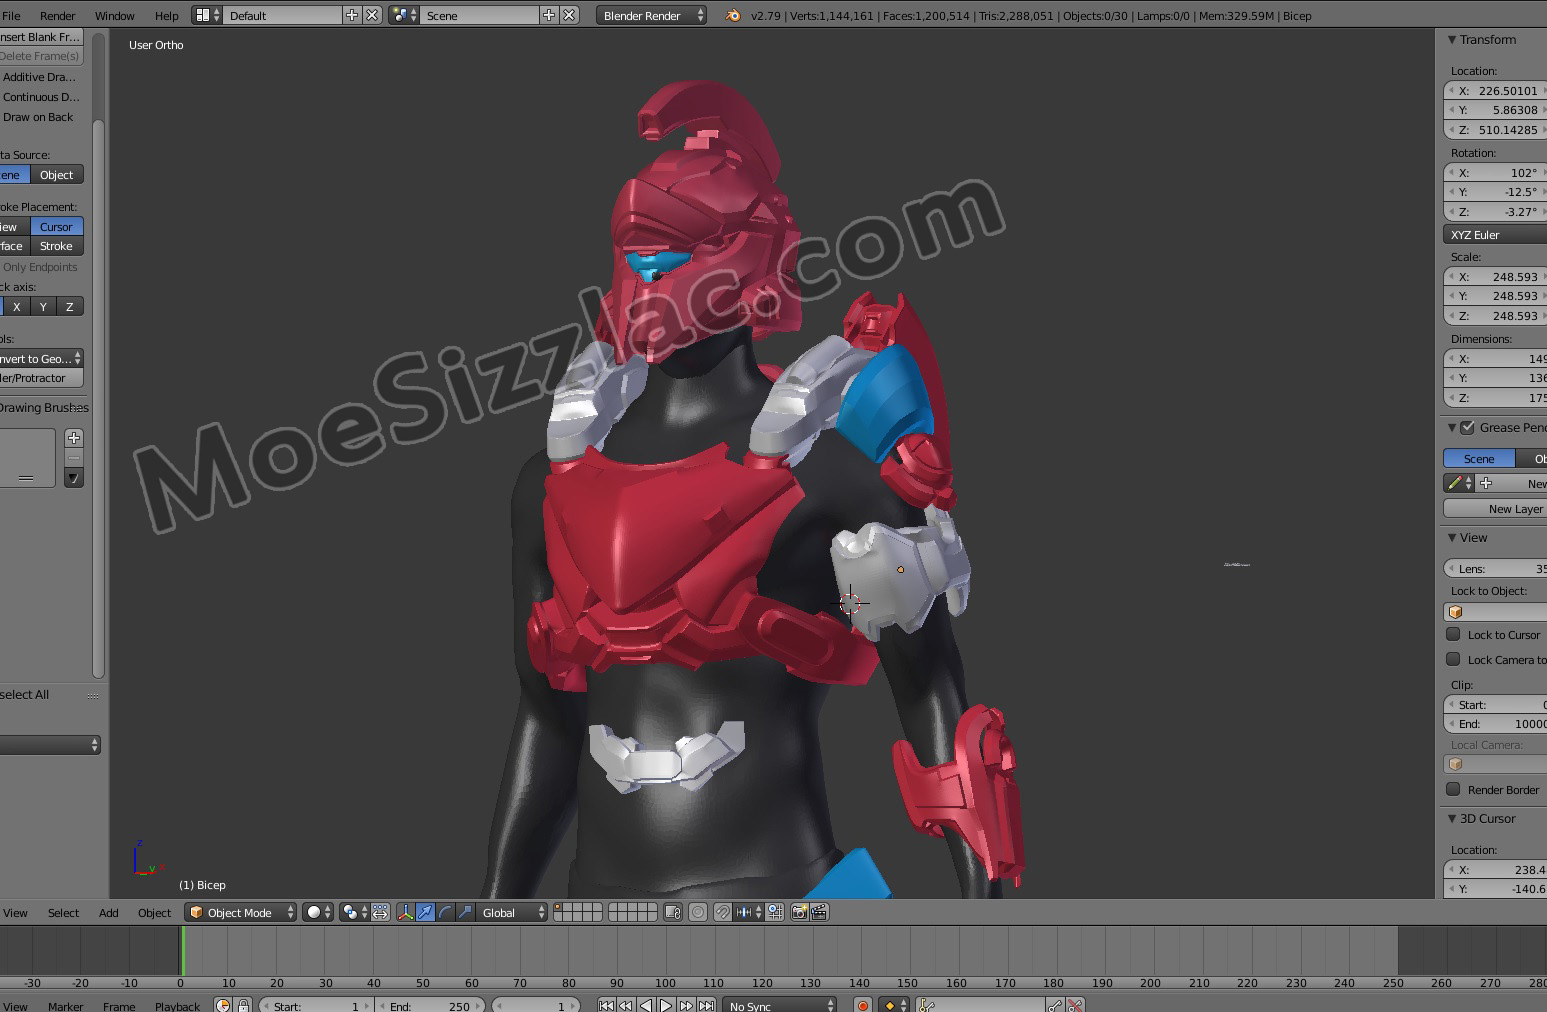Click the Blender logo icon in the header
The image size is (1547, 1012).
point(733,15)
